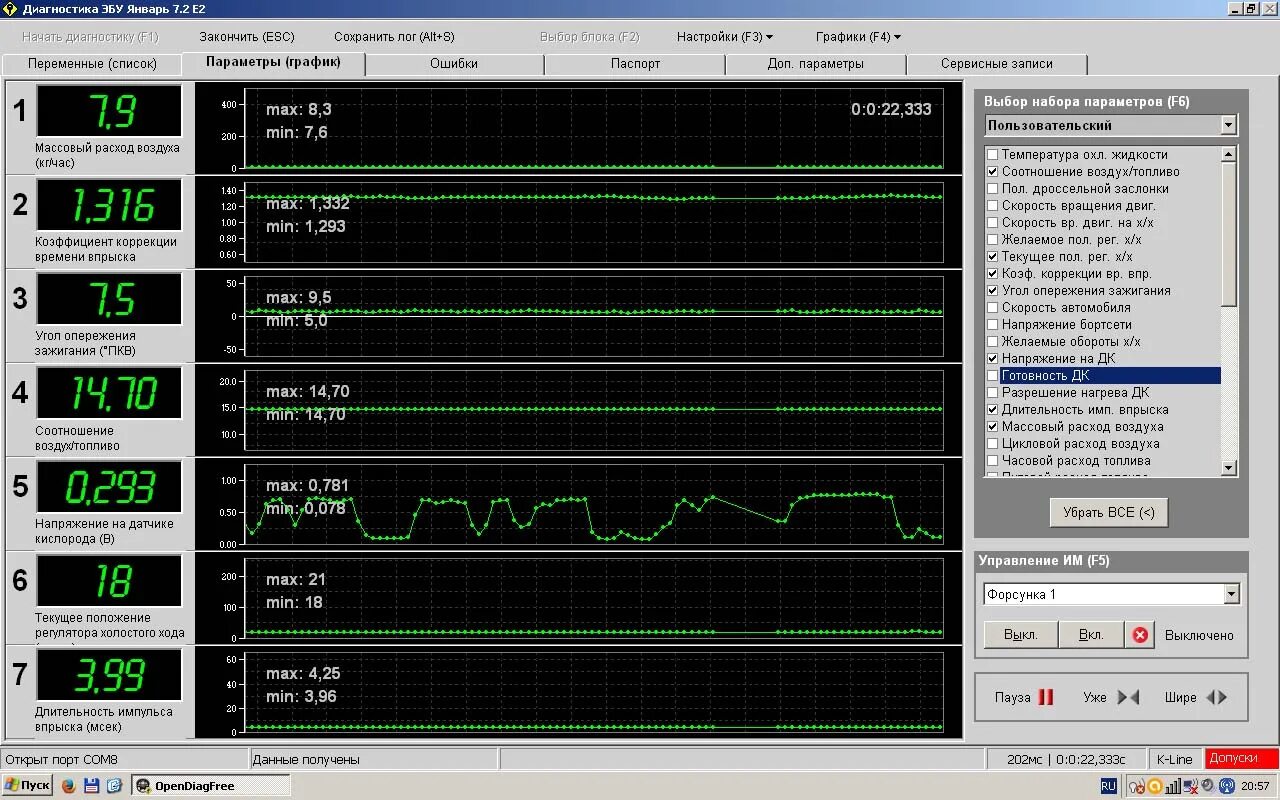Select the Параметры (график) tab
Viewport: 1280px width, 800px height.
tap(273, 63)
